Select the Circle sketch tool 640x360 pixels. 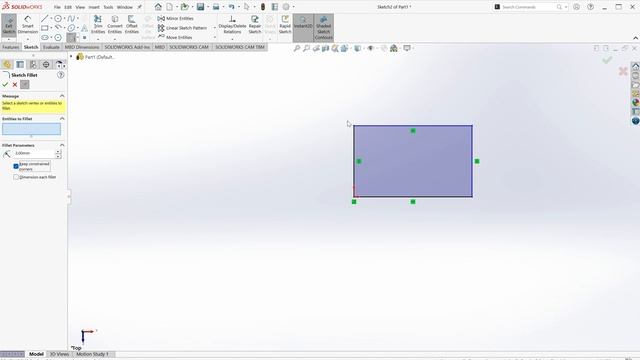pos(58,18)
